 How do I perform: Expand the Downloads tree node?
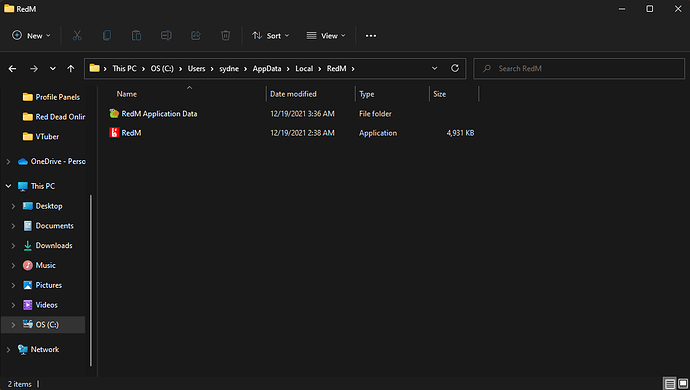click(13, 246)
